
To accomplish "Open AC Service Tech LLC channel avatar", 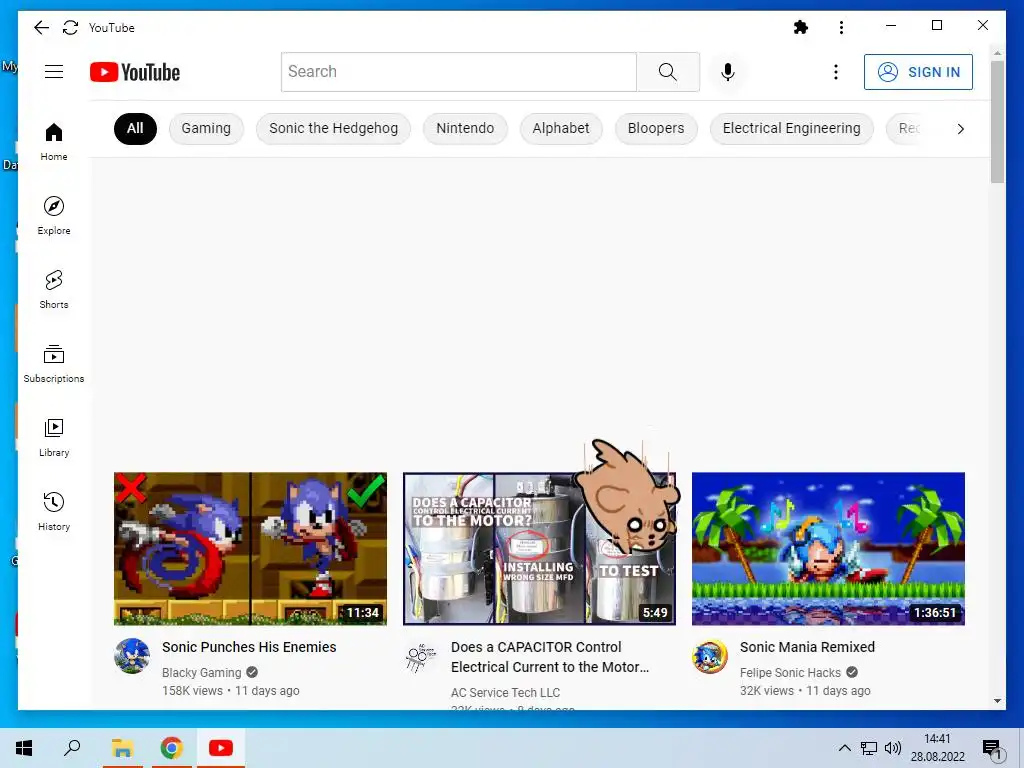I will click(x=421, y=657).
